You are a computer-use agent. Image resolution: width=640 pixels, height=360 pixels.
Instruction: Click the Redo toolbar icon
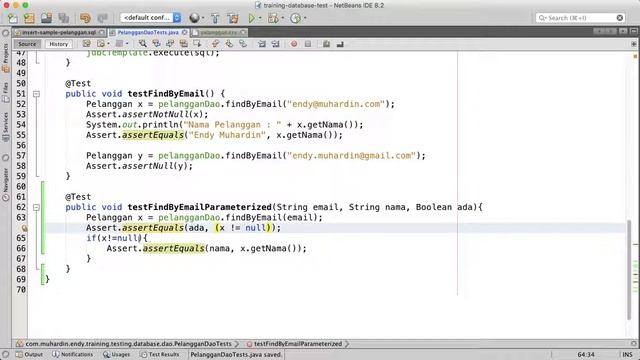(102, 18)
